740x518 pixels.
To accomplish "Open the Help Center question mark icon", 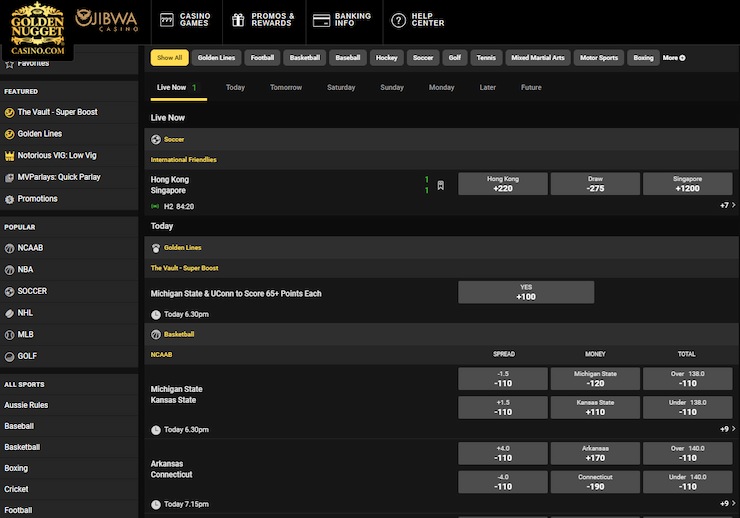I will click(x=398, y=20).
